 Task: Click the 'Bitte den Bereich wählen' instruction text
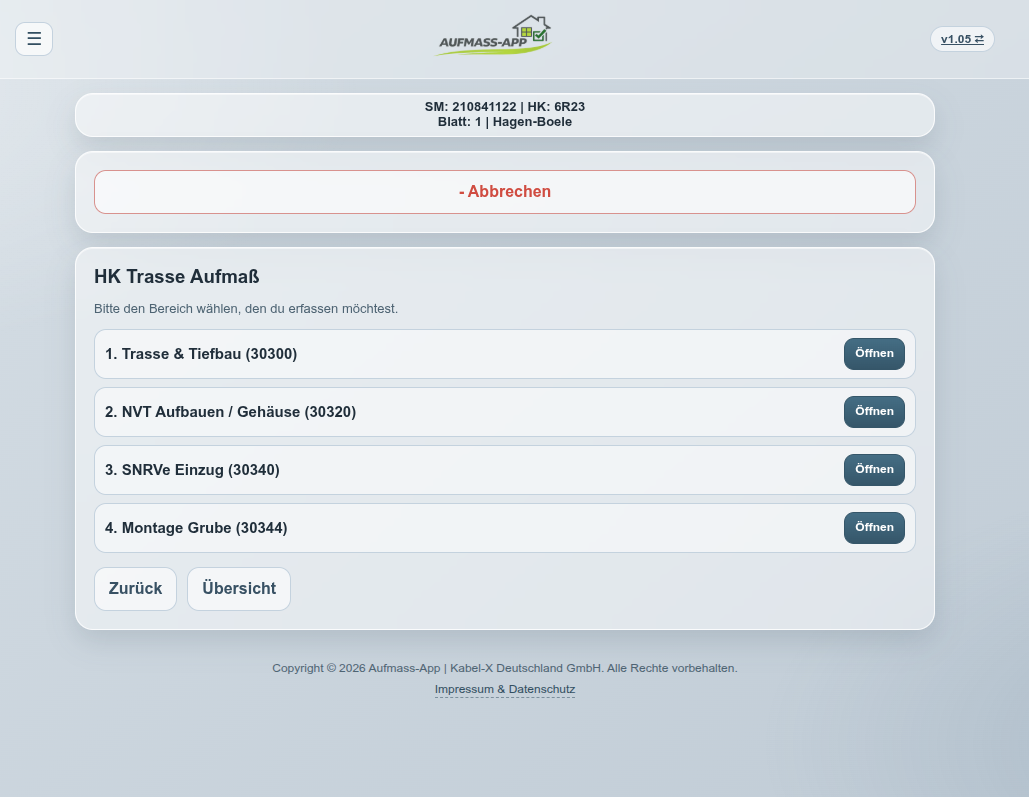click(x=245, y=309)
